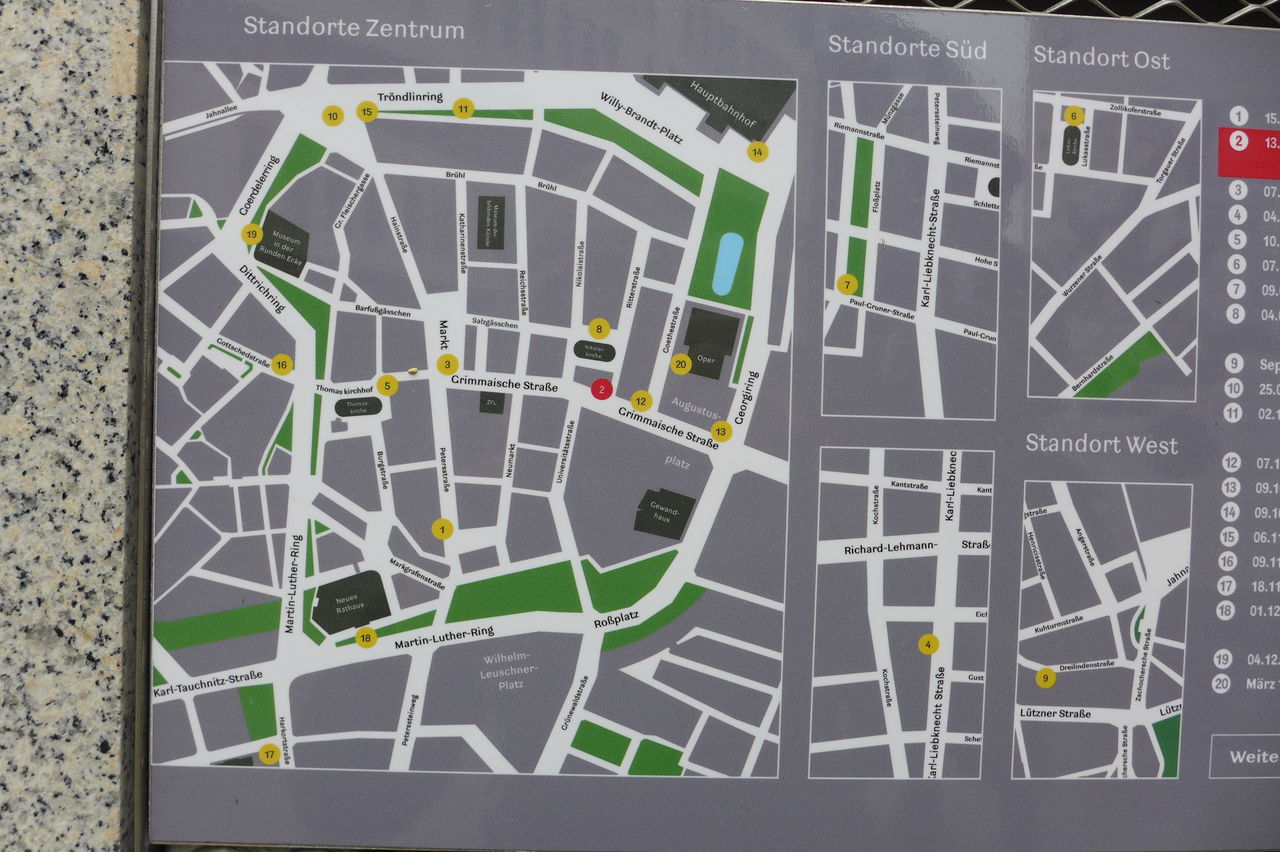Select the Thomaskirche building
The height and width of the screenshot is (852, 1280).
358,407
